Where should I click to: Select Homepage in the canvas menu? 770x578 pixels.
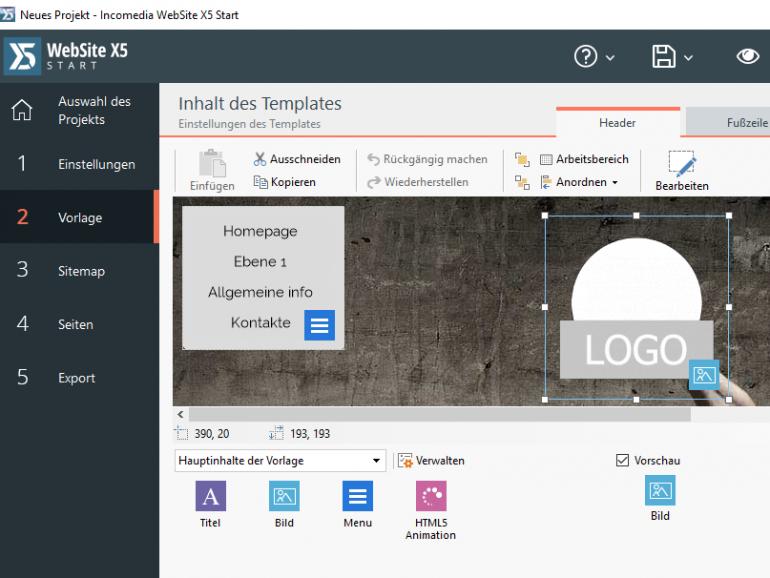(x=260, y=231)
